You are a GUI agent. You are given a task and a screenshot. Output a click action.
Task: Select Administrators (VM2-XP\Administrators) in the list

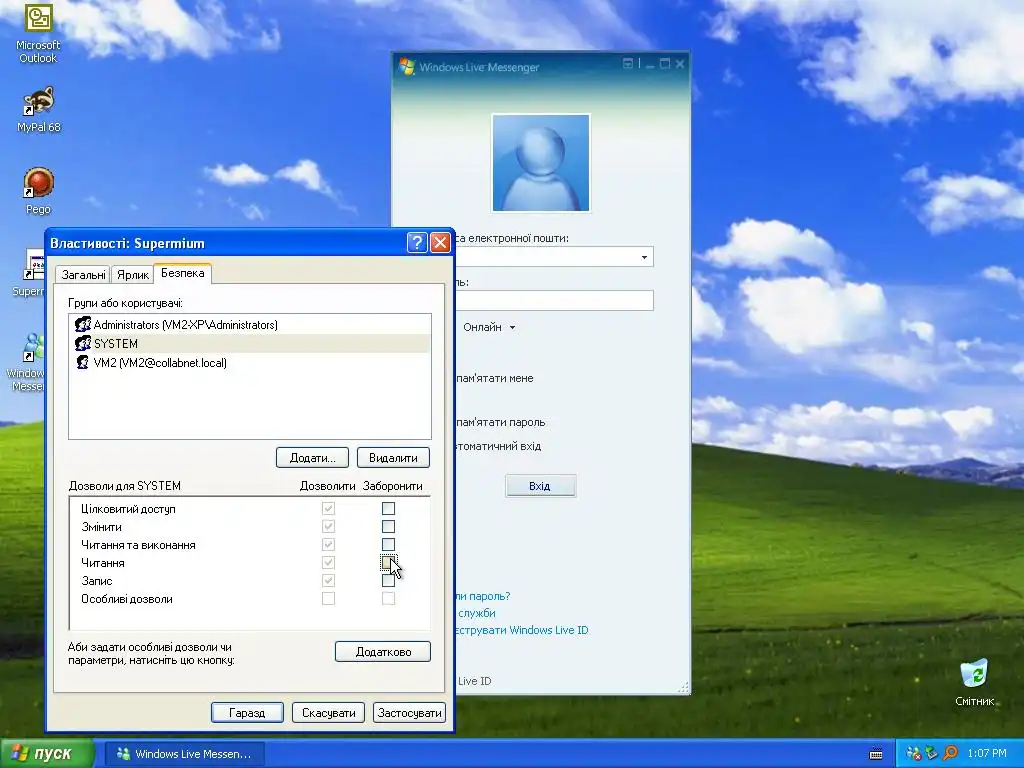point(250,325)
